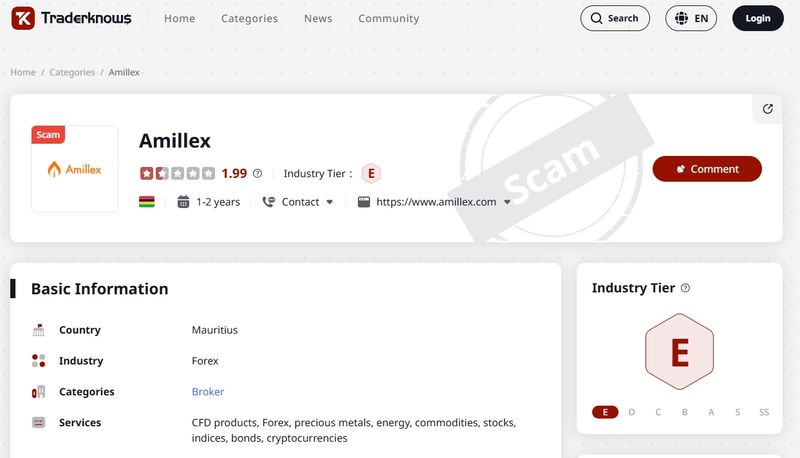The height and width of the screenshot is (458, 800).
Task: Open the Community menu item
Action: 388,18
